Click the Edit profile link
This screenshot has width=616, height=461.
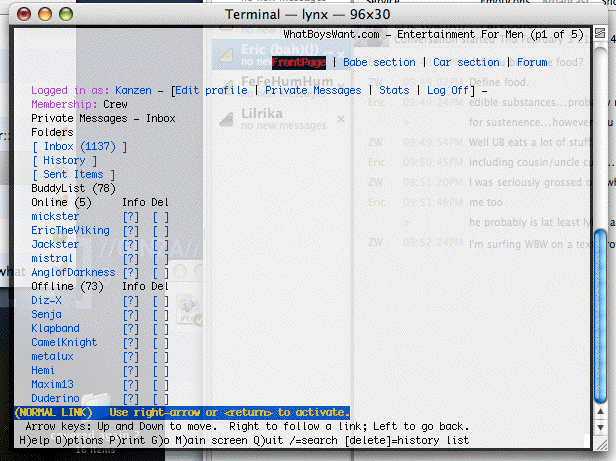[x=212, y=90]
